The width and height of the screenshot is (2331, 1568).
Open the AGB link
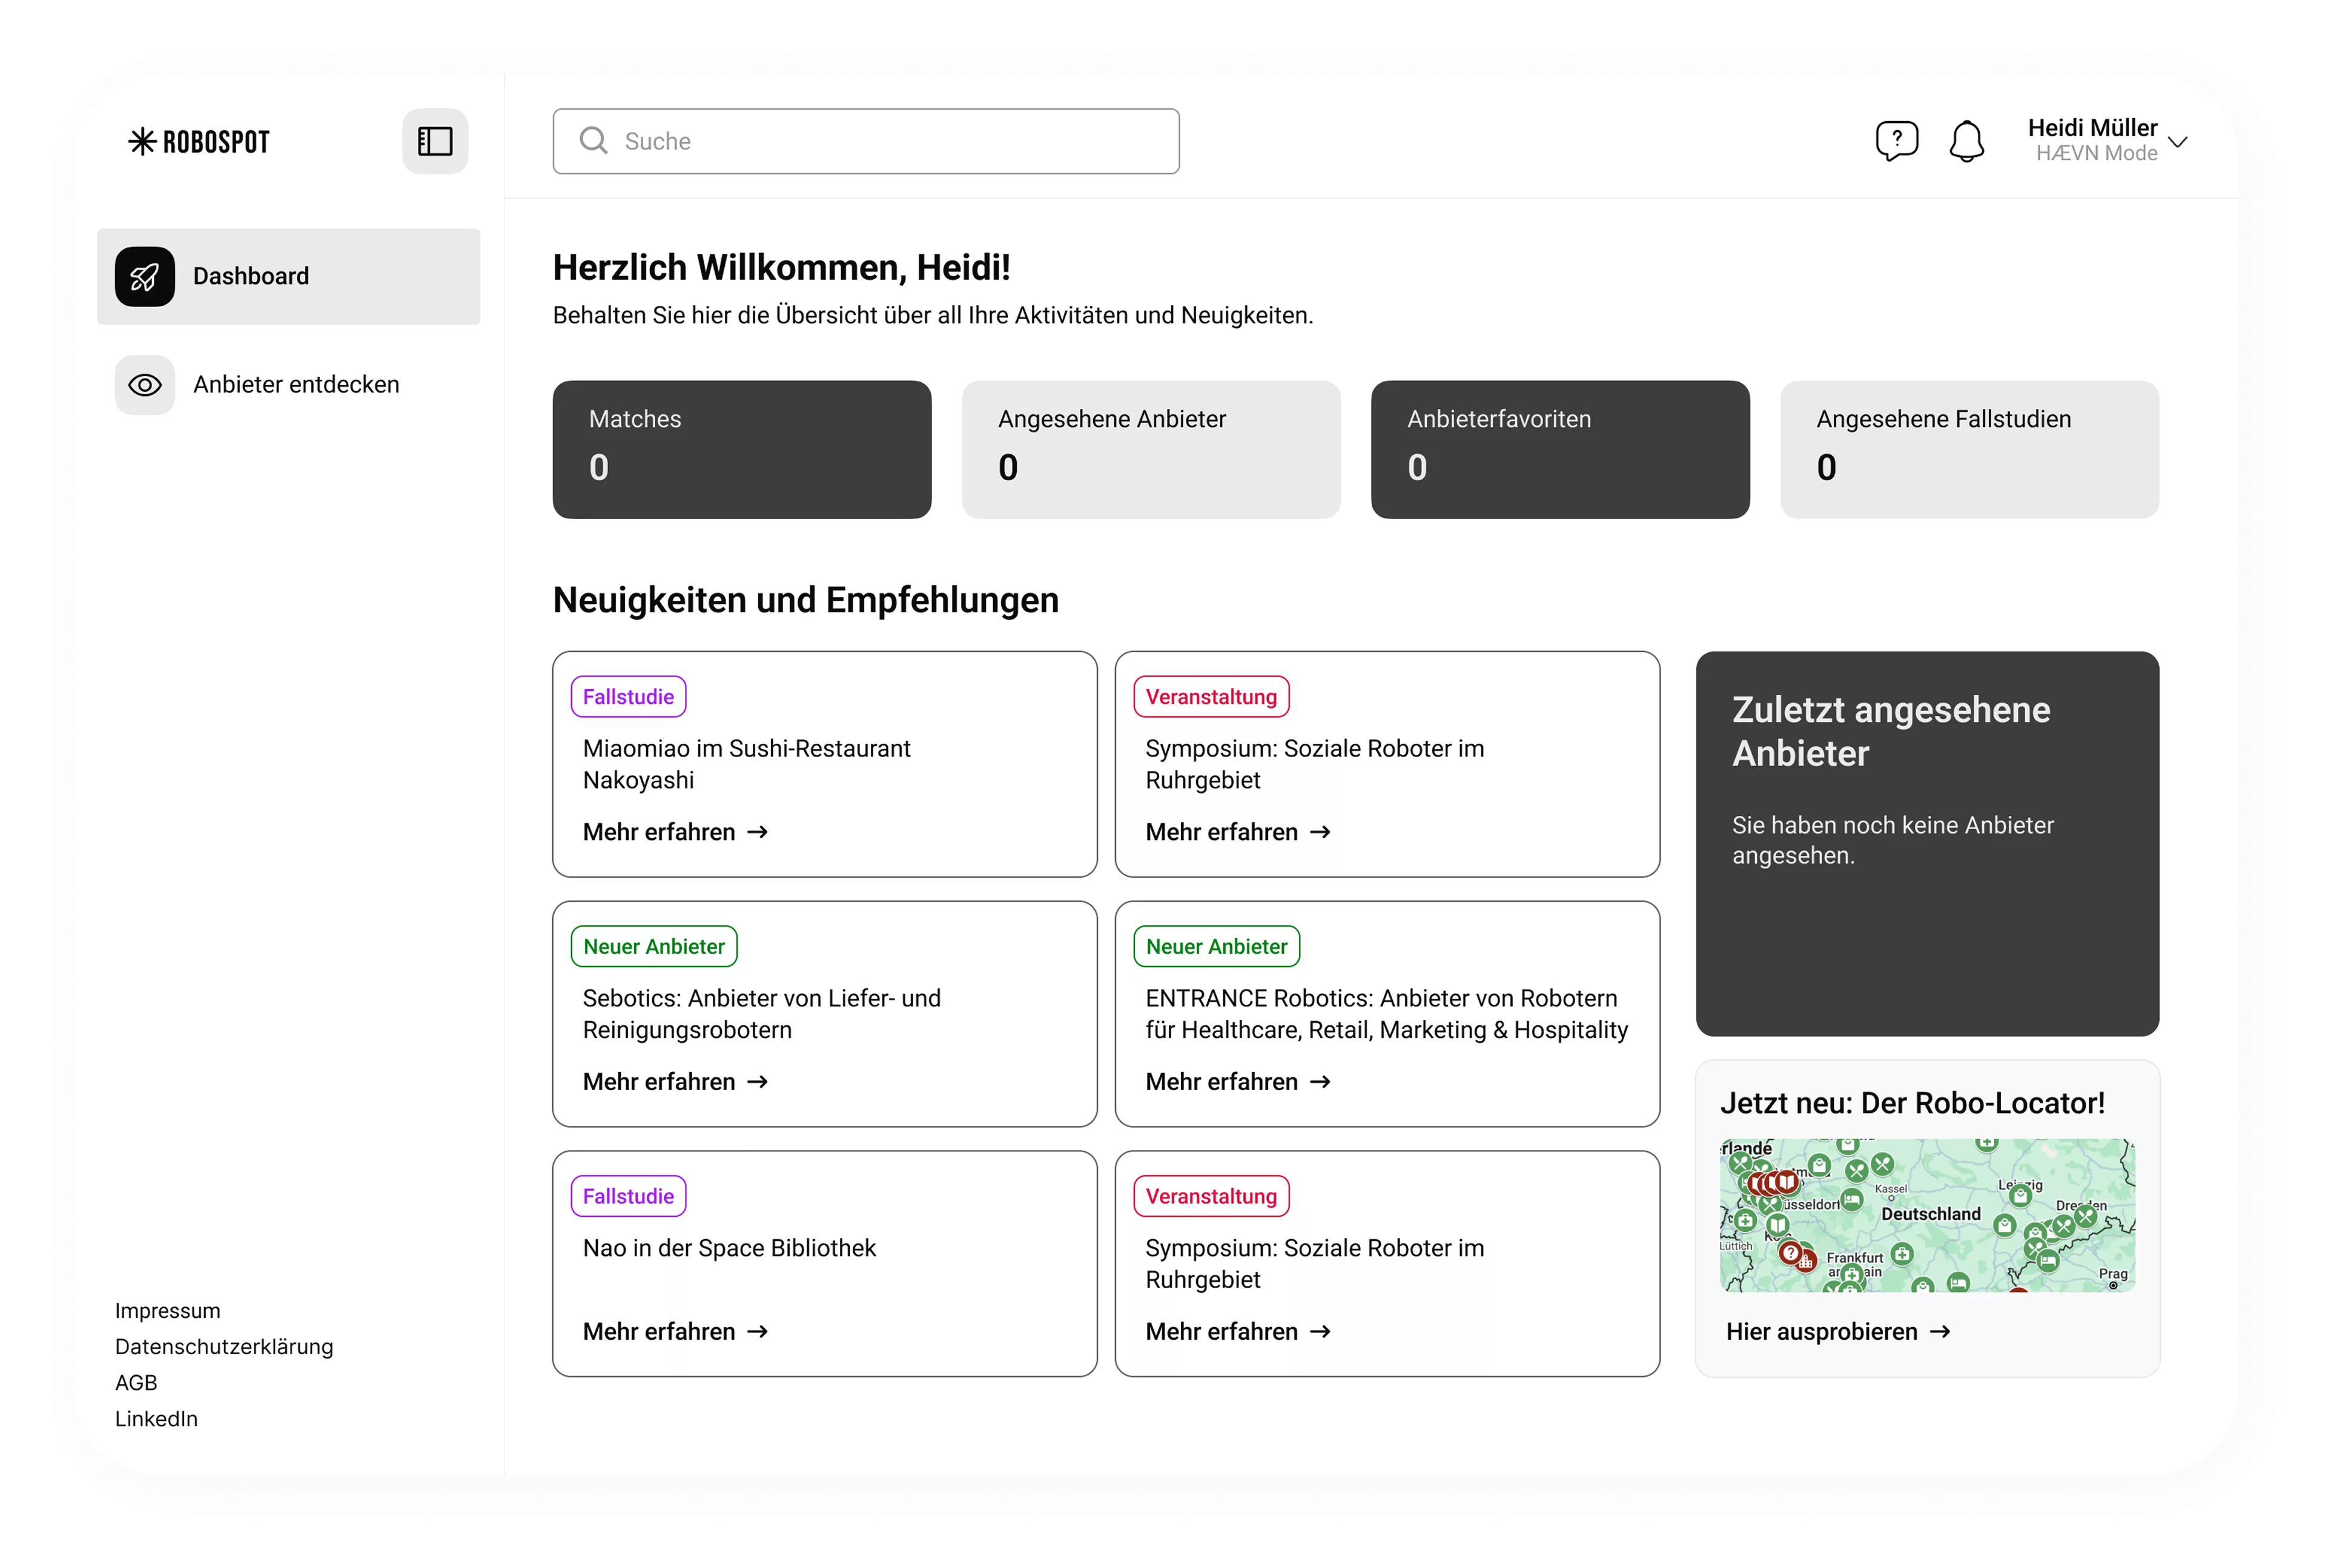click(x=136, y=1383)
